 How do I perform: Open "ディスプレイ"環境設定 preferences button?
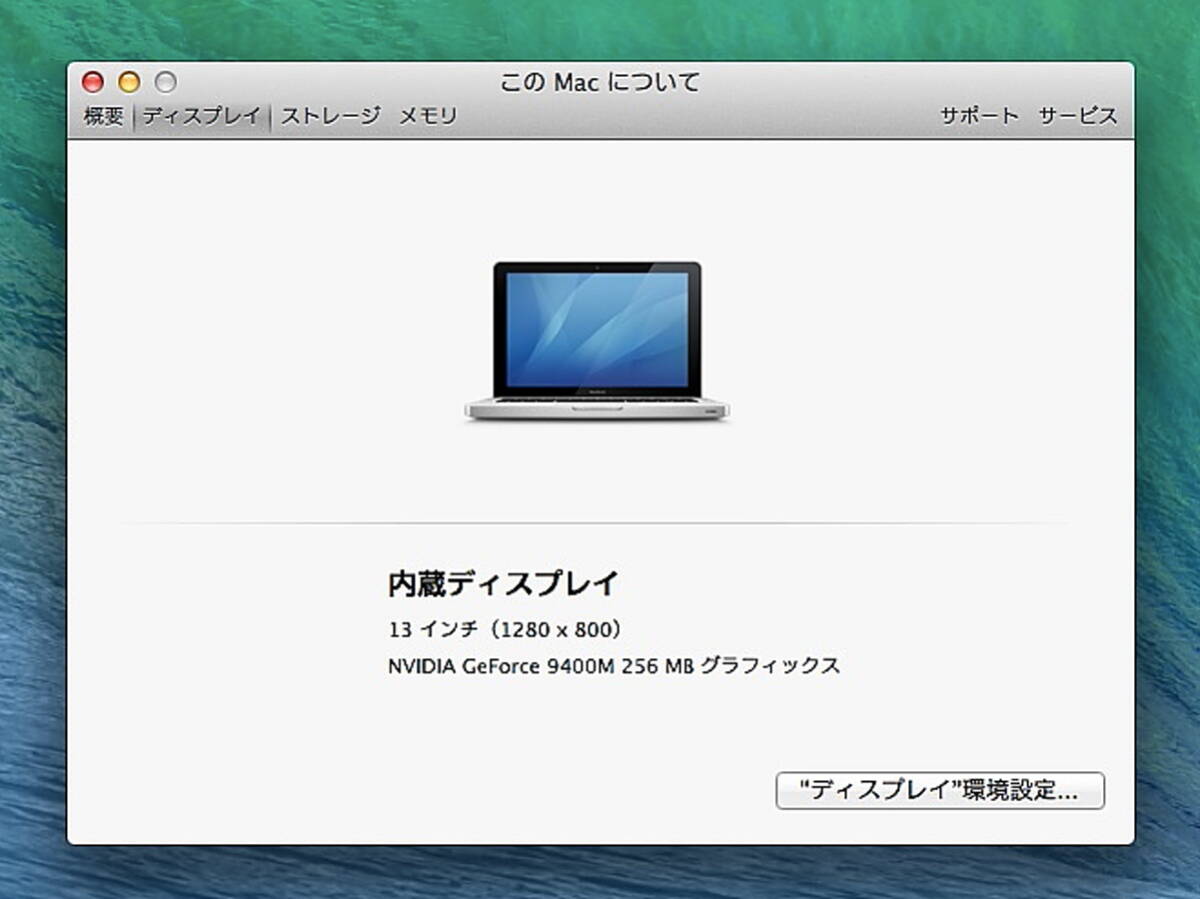pos(940,790)
